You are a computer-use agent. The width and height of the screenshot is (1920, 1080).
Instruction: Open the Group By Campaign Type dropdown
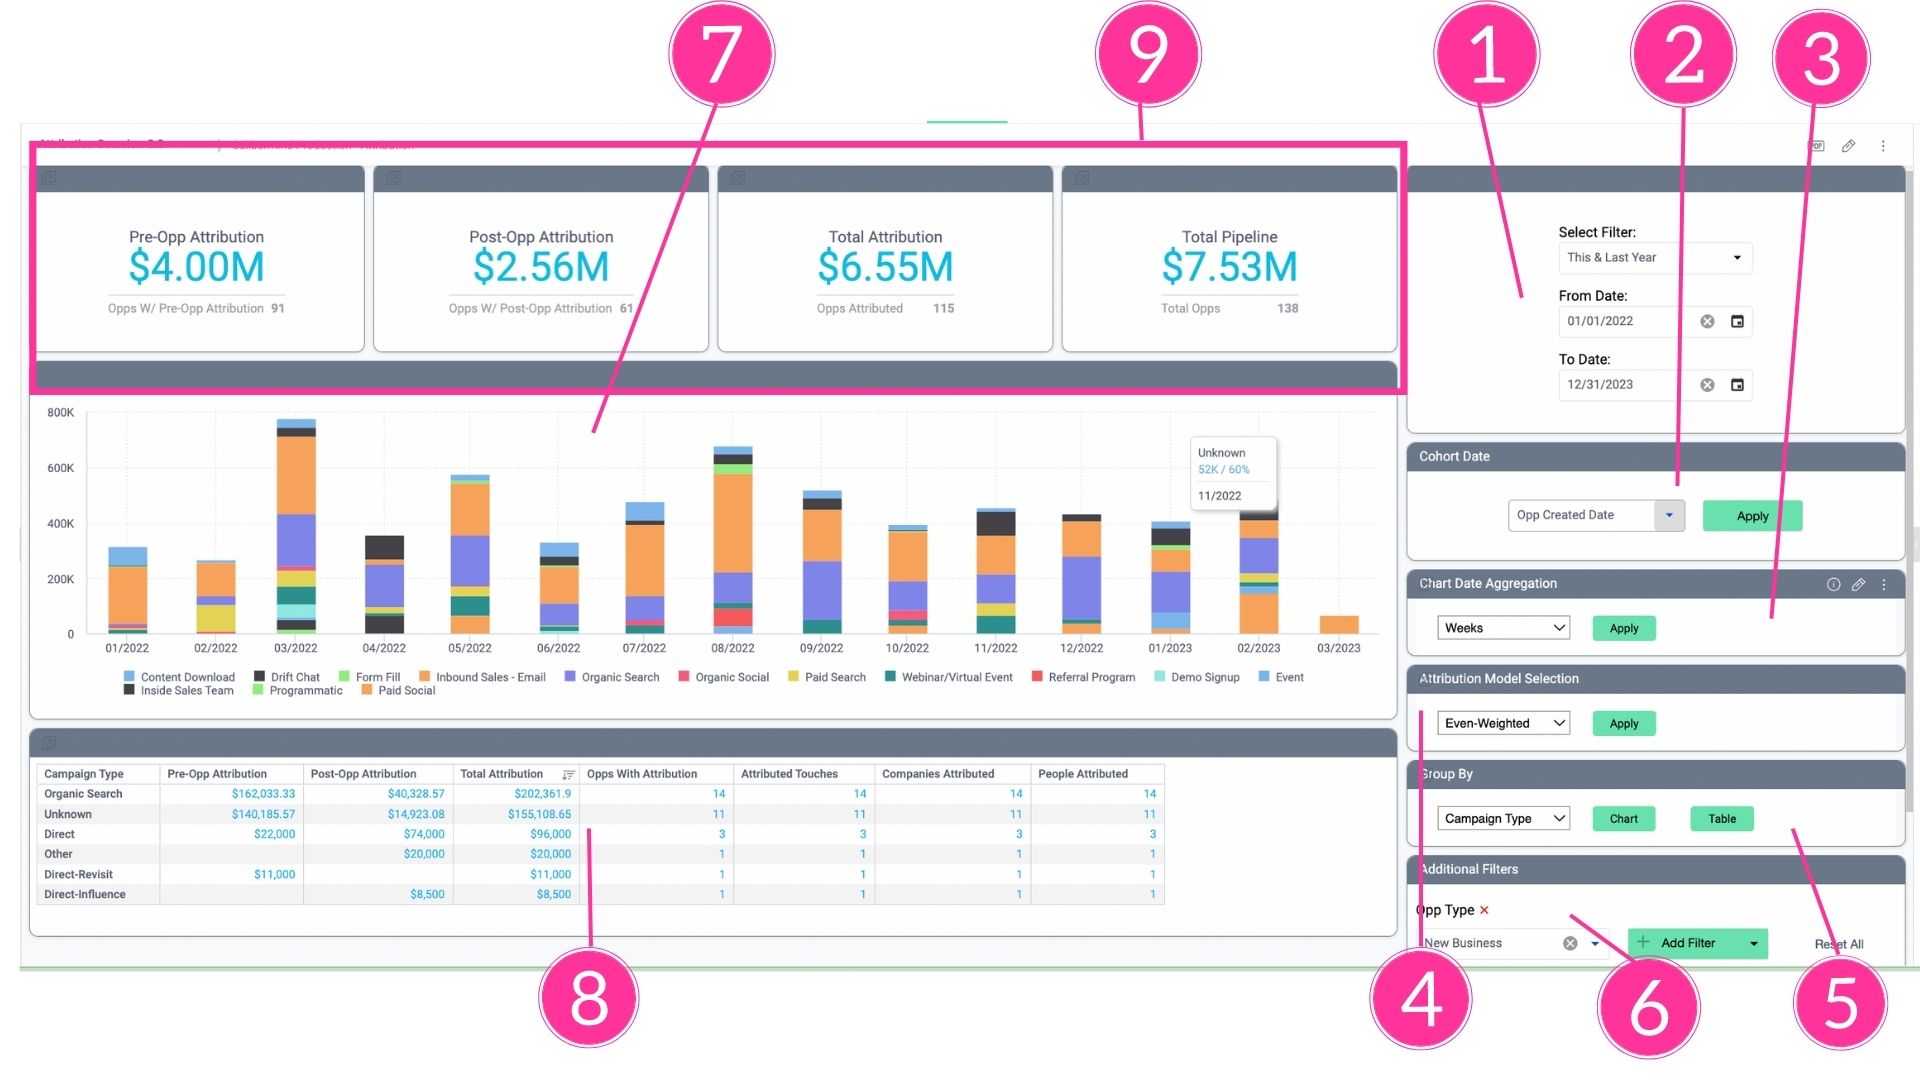click(x=1501, y=818)
